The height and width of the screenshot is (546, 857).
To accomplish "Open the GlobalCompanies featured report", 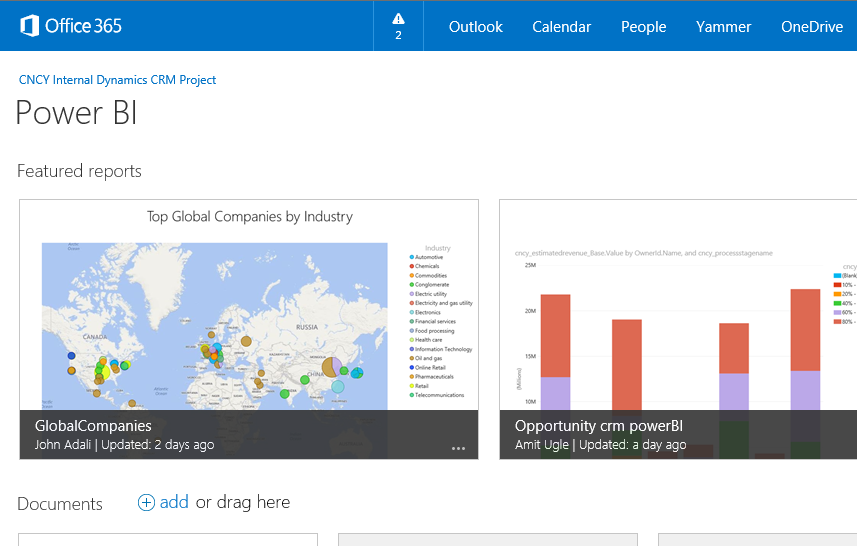I will (93, 426).
